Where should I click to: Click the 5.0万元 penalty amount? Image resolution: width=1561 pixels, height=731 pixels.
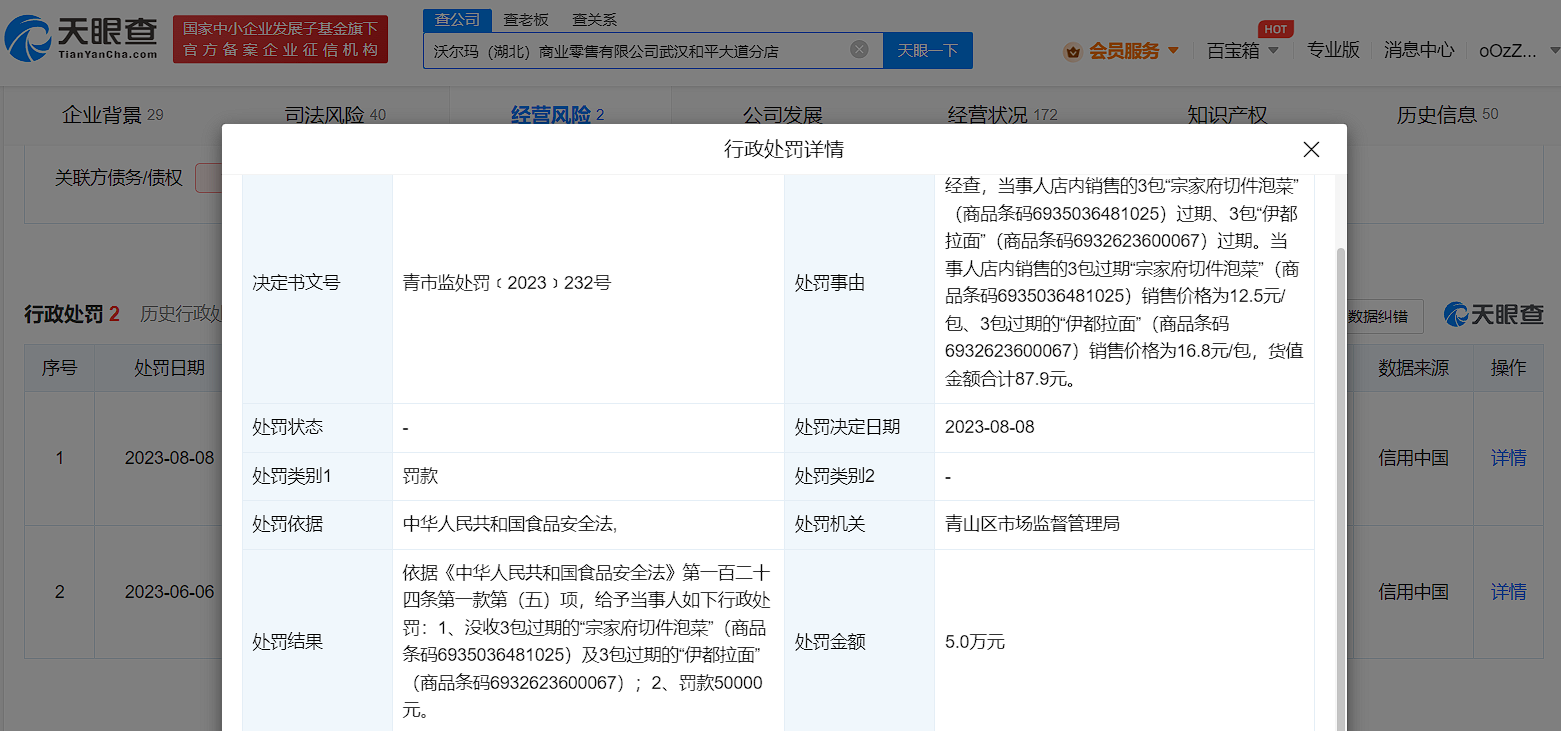tap(974, 642)
